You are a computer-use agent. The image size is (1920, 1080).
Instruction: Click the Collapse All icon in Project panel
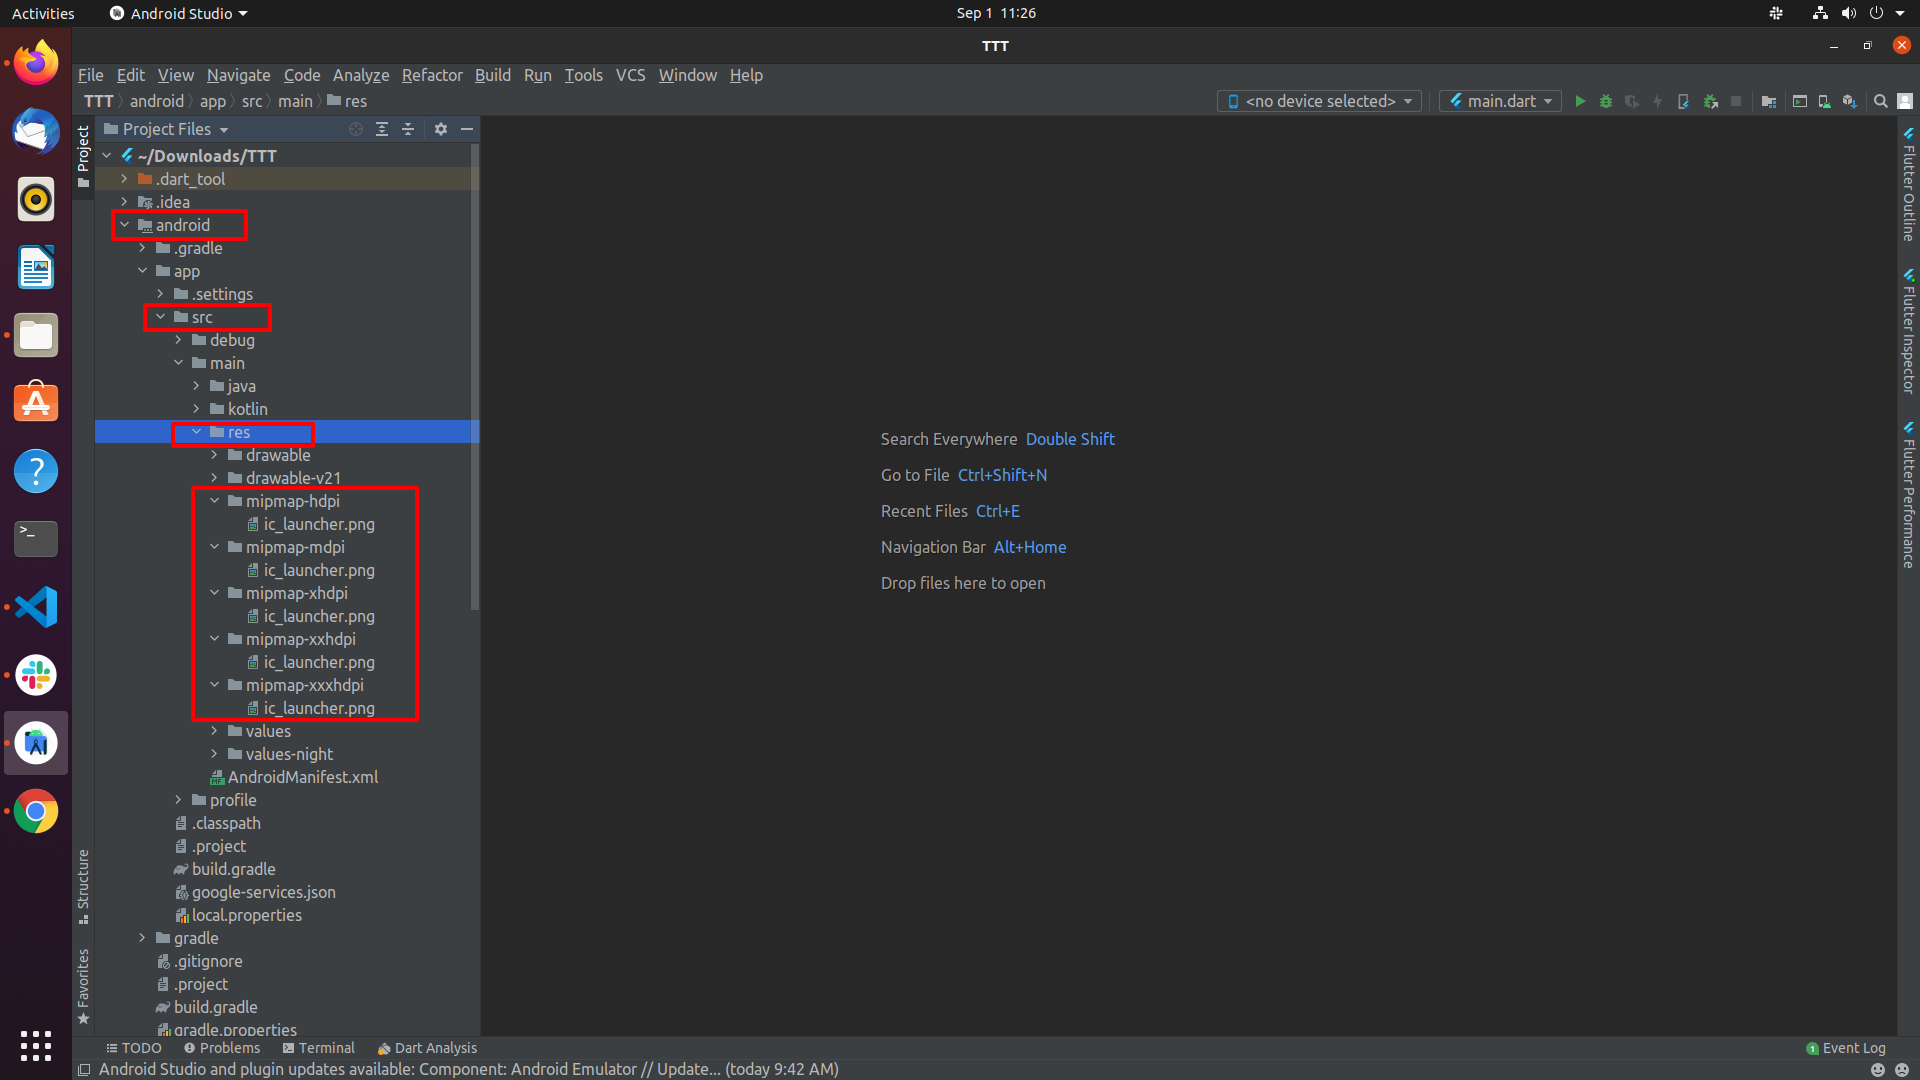coord(408,129)
